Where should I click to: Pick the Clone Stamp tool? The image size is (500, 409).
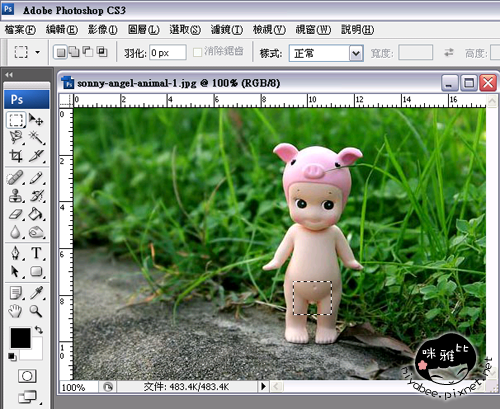point(15,196)
